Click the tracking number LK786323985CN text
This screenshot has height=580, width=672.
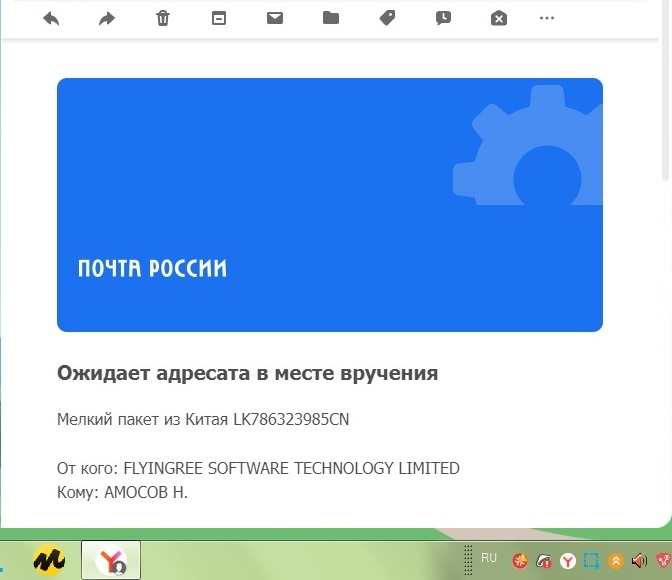coord(291,419)
